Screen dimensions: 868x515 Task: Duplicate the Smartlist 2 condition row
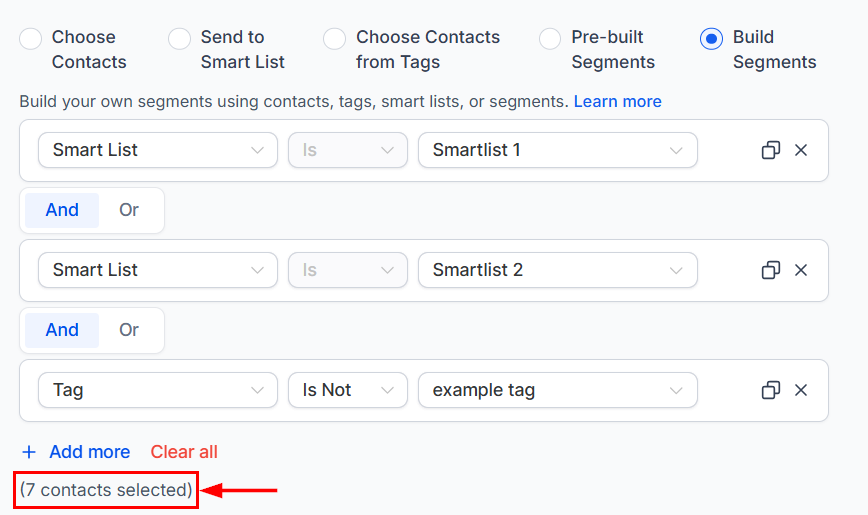tap(771, 270)
